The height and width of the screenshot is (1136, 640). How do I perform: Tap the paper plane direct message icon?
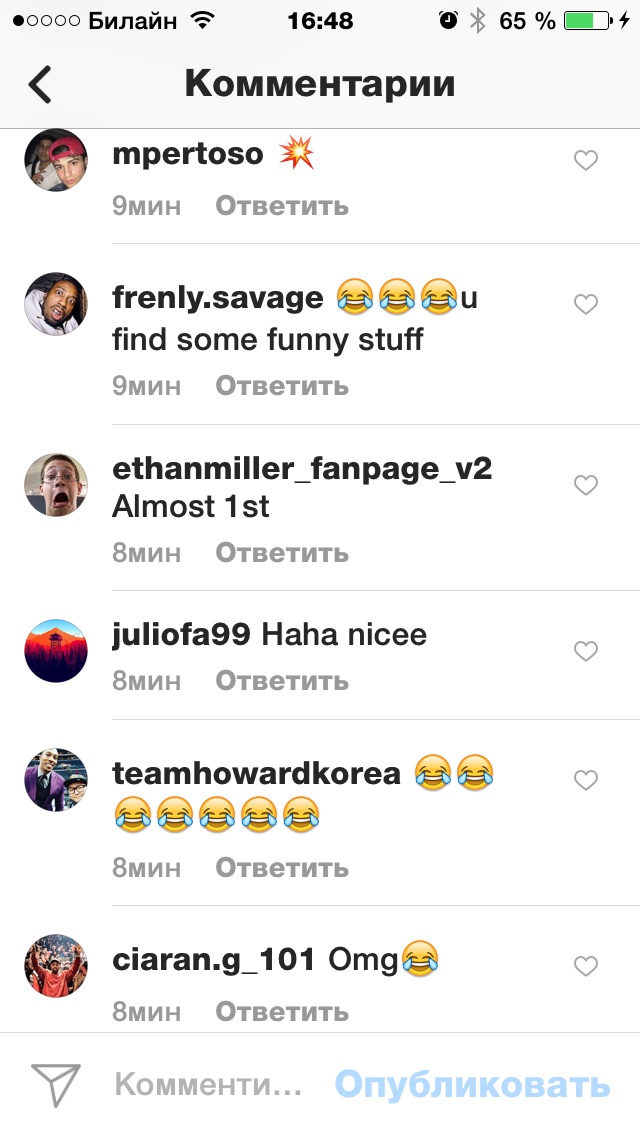point(56,1085)
